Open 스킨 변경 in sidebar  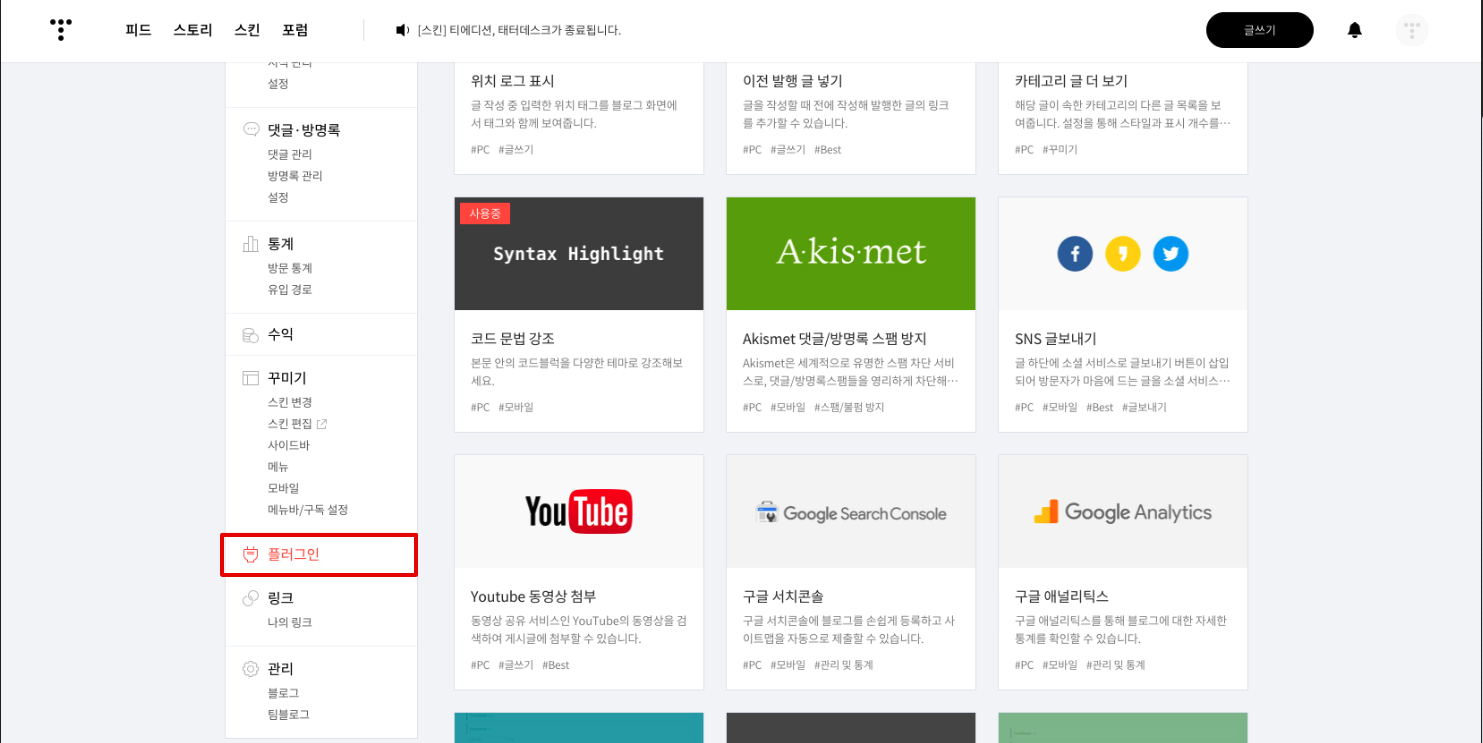[290, 402]
